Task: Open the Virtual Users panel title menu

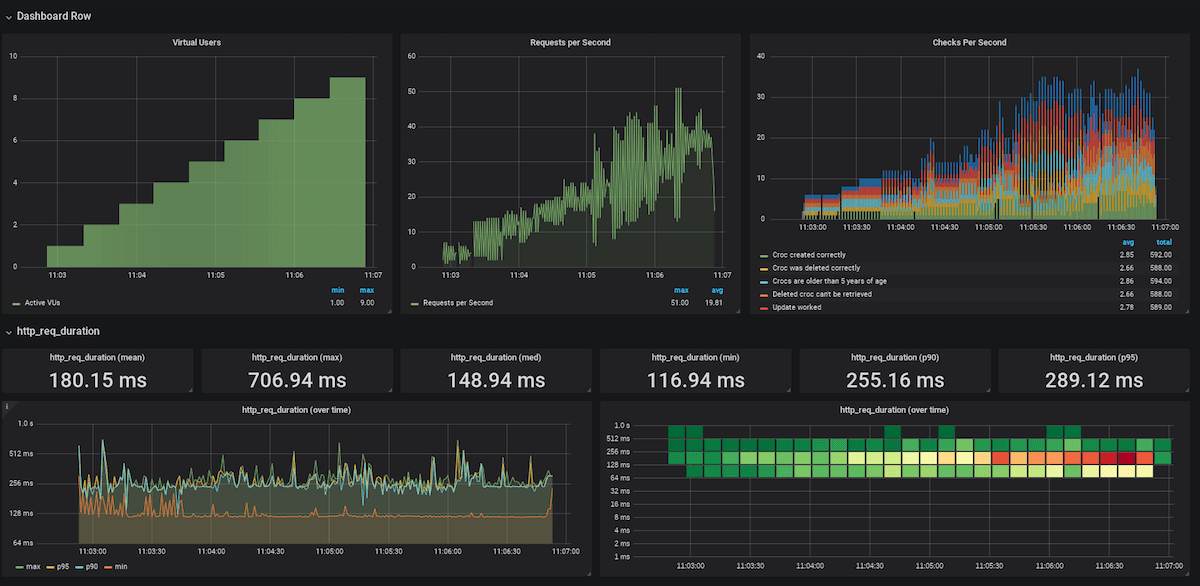Action: coord(197,43)
